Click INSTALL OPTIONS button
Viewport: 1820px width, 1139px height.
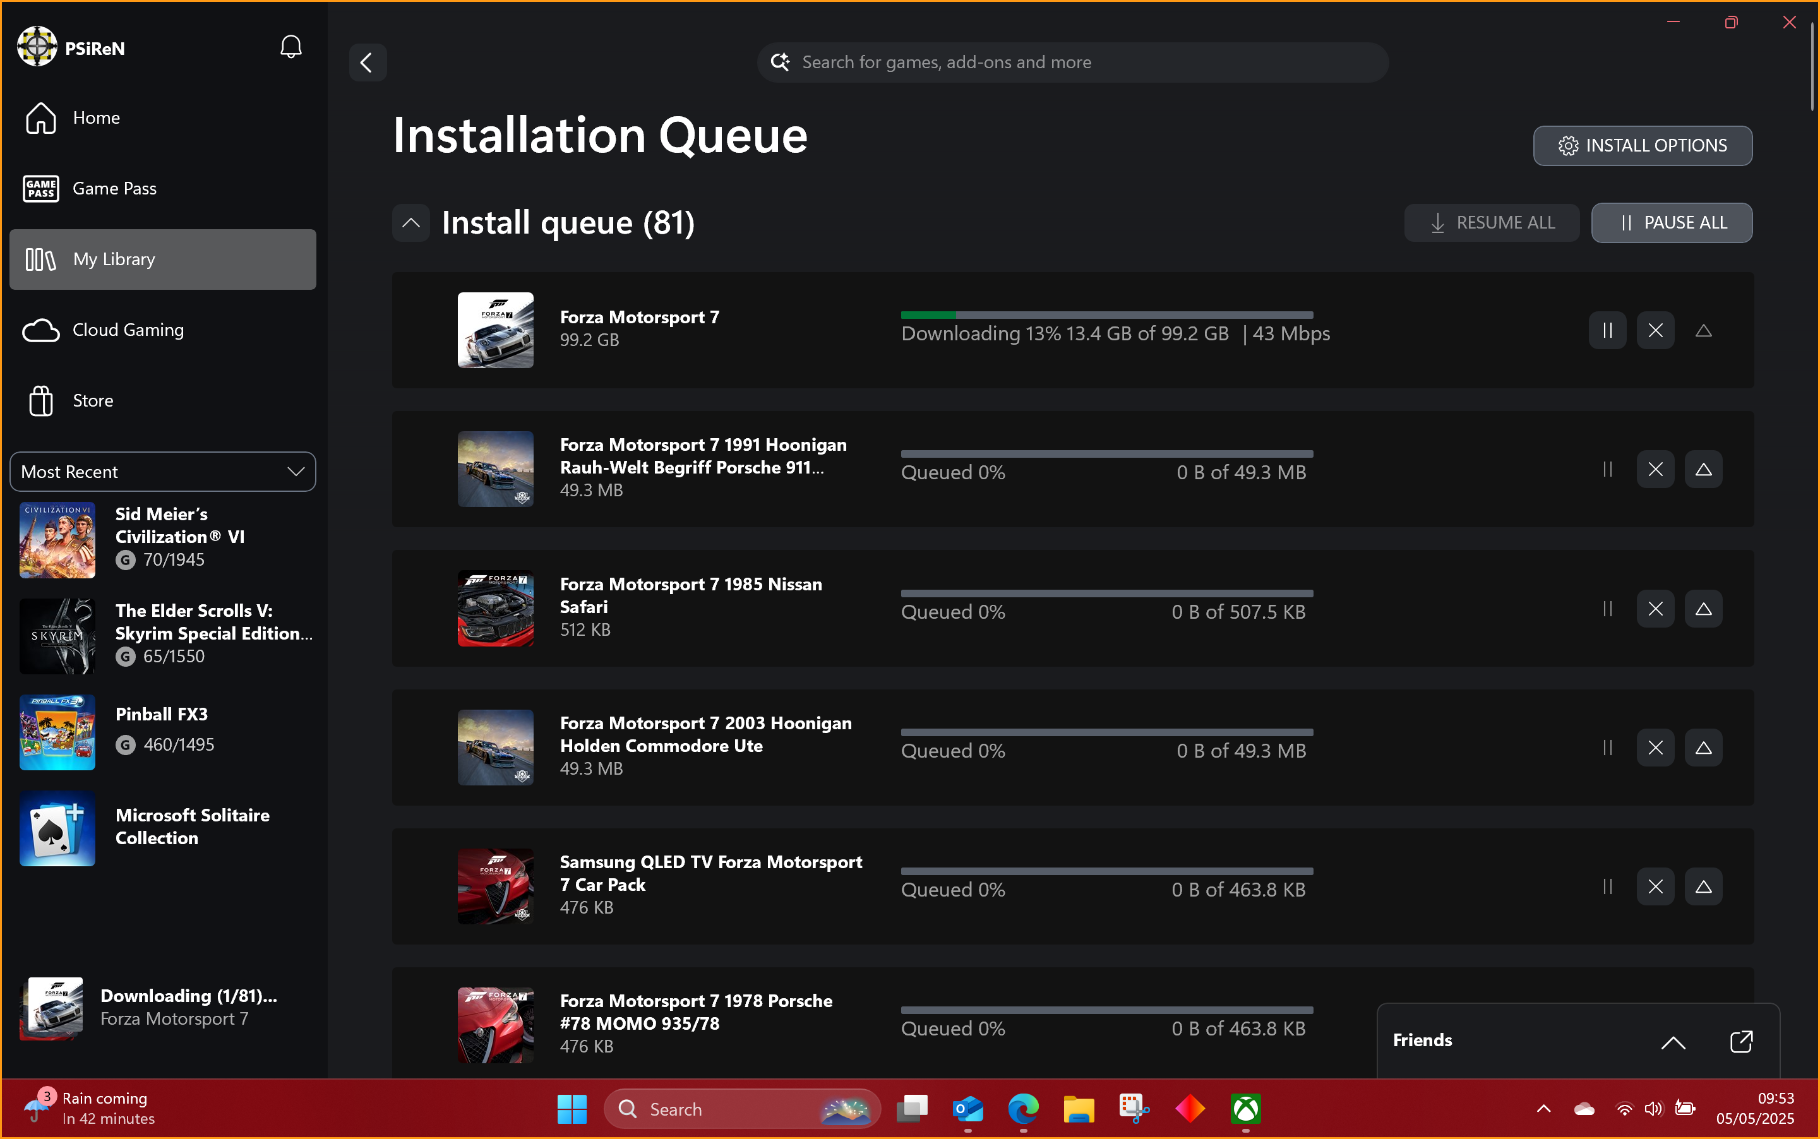(1642, 146)
